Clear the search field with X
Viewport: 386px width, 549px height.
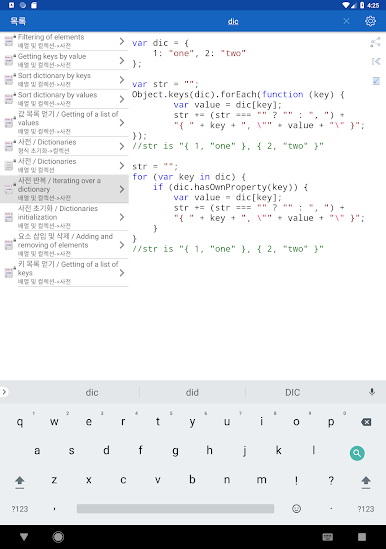[x=346, y=21]
